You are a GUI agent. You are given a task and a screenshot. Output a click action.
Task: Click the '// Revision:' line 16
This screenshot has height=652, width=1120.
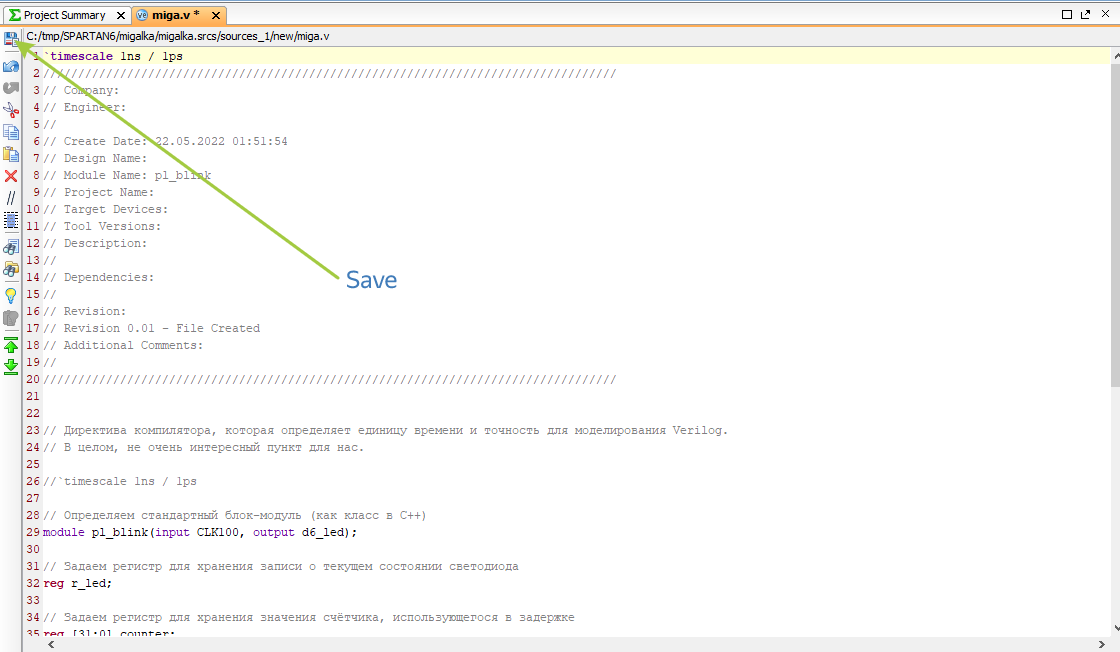[84, 311]
